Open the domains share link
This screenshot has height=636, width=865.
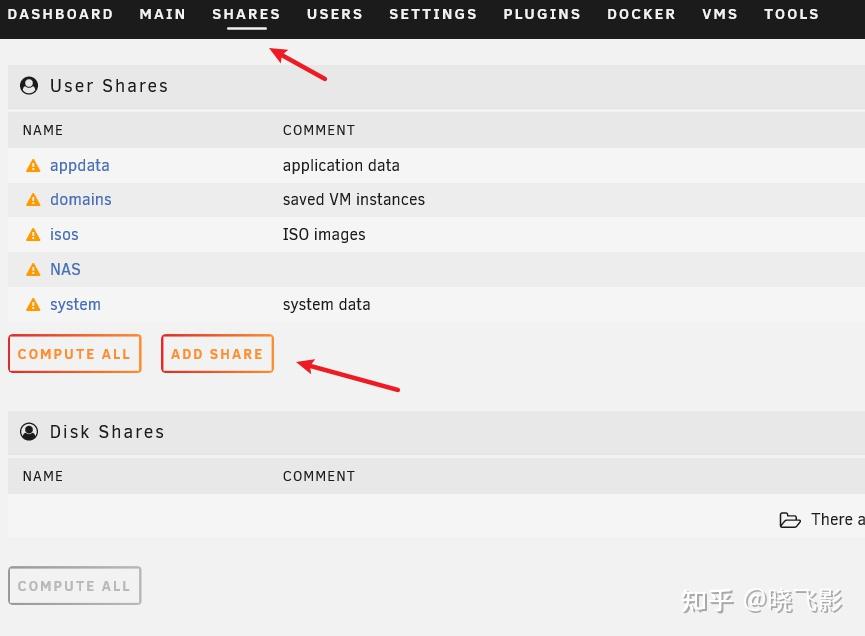pos(81,199)
